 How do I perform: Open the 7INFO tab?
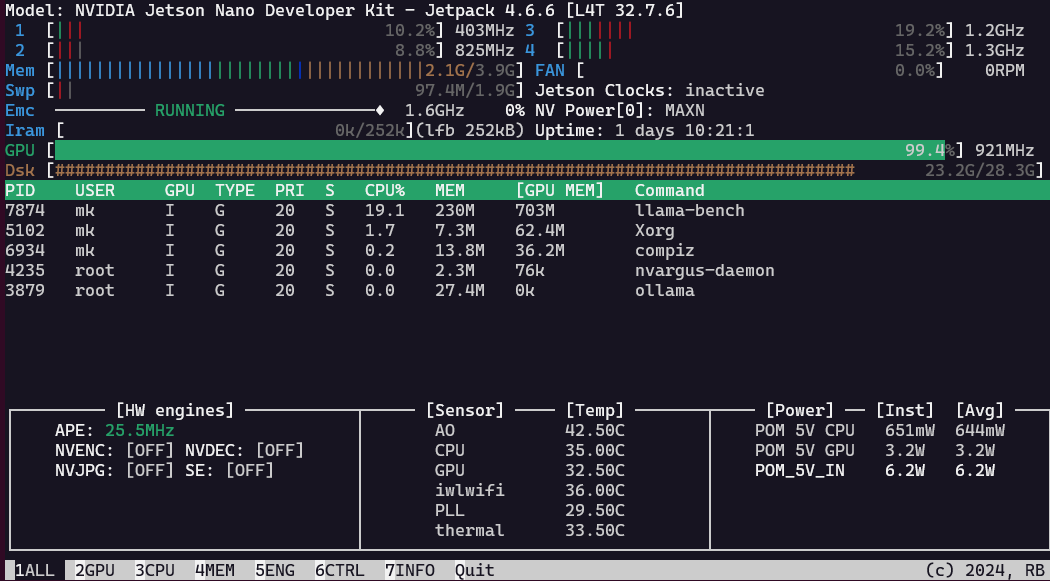click(x=410, y=570)
